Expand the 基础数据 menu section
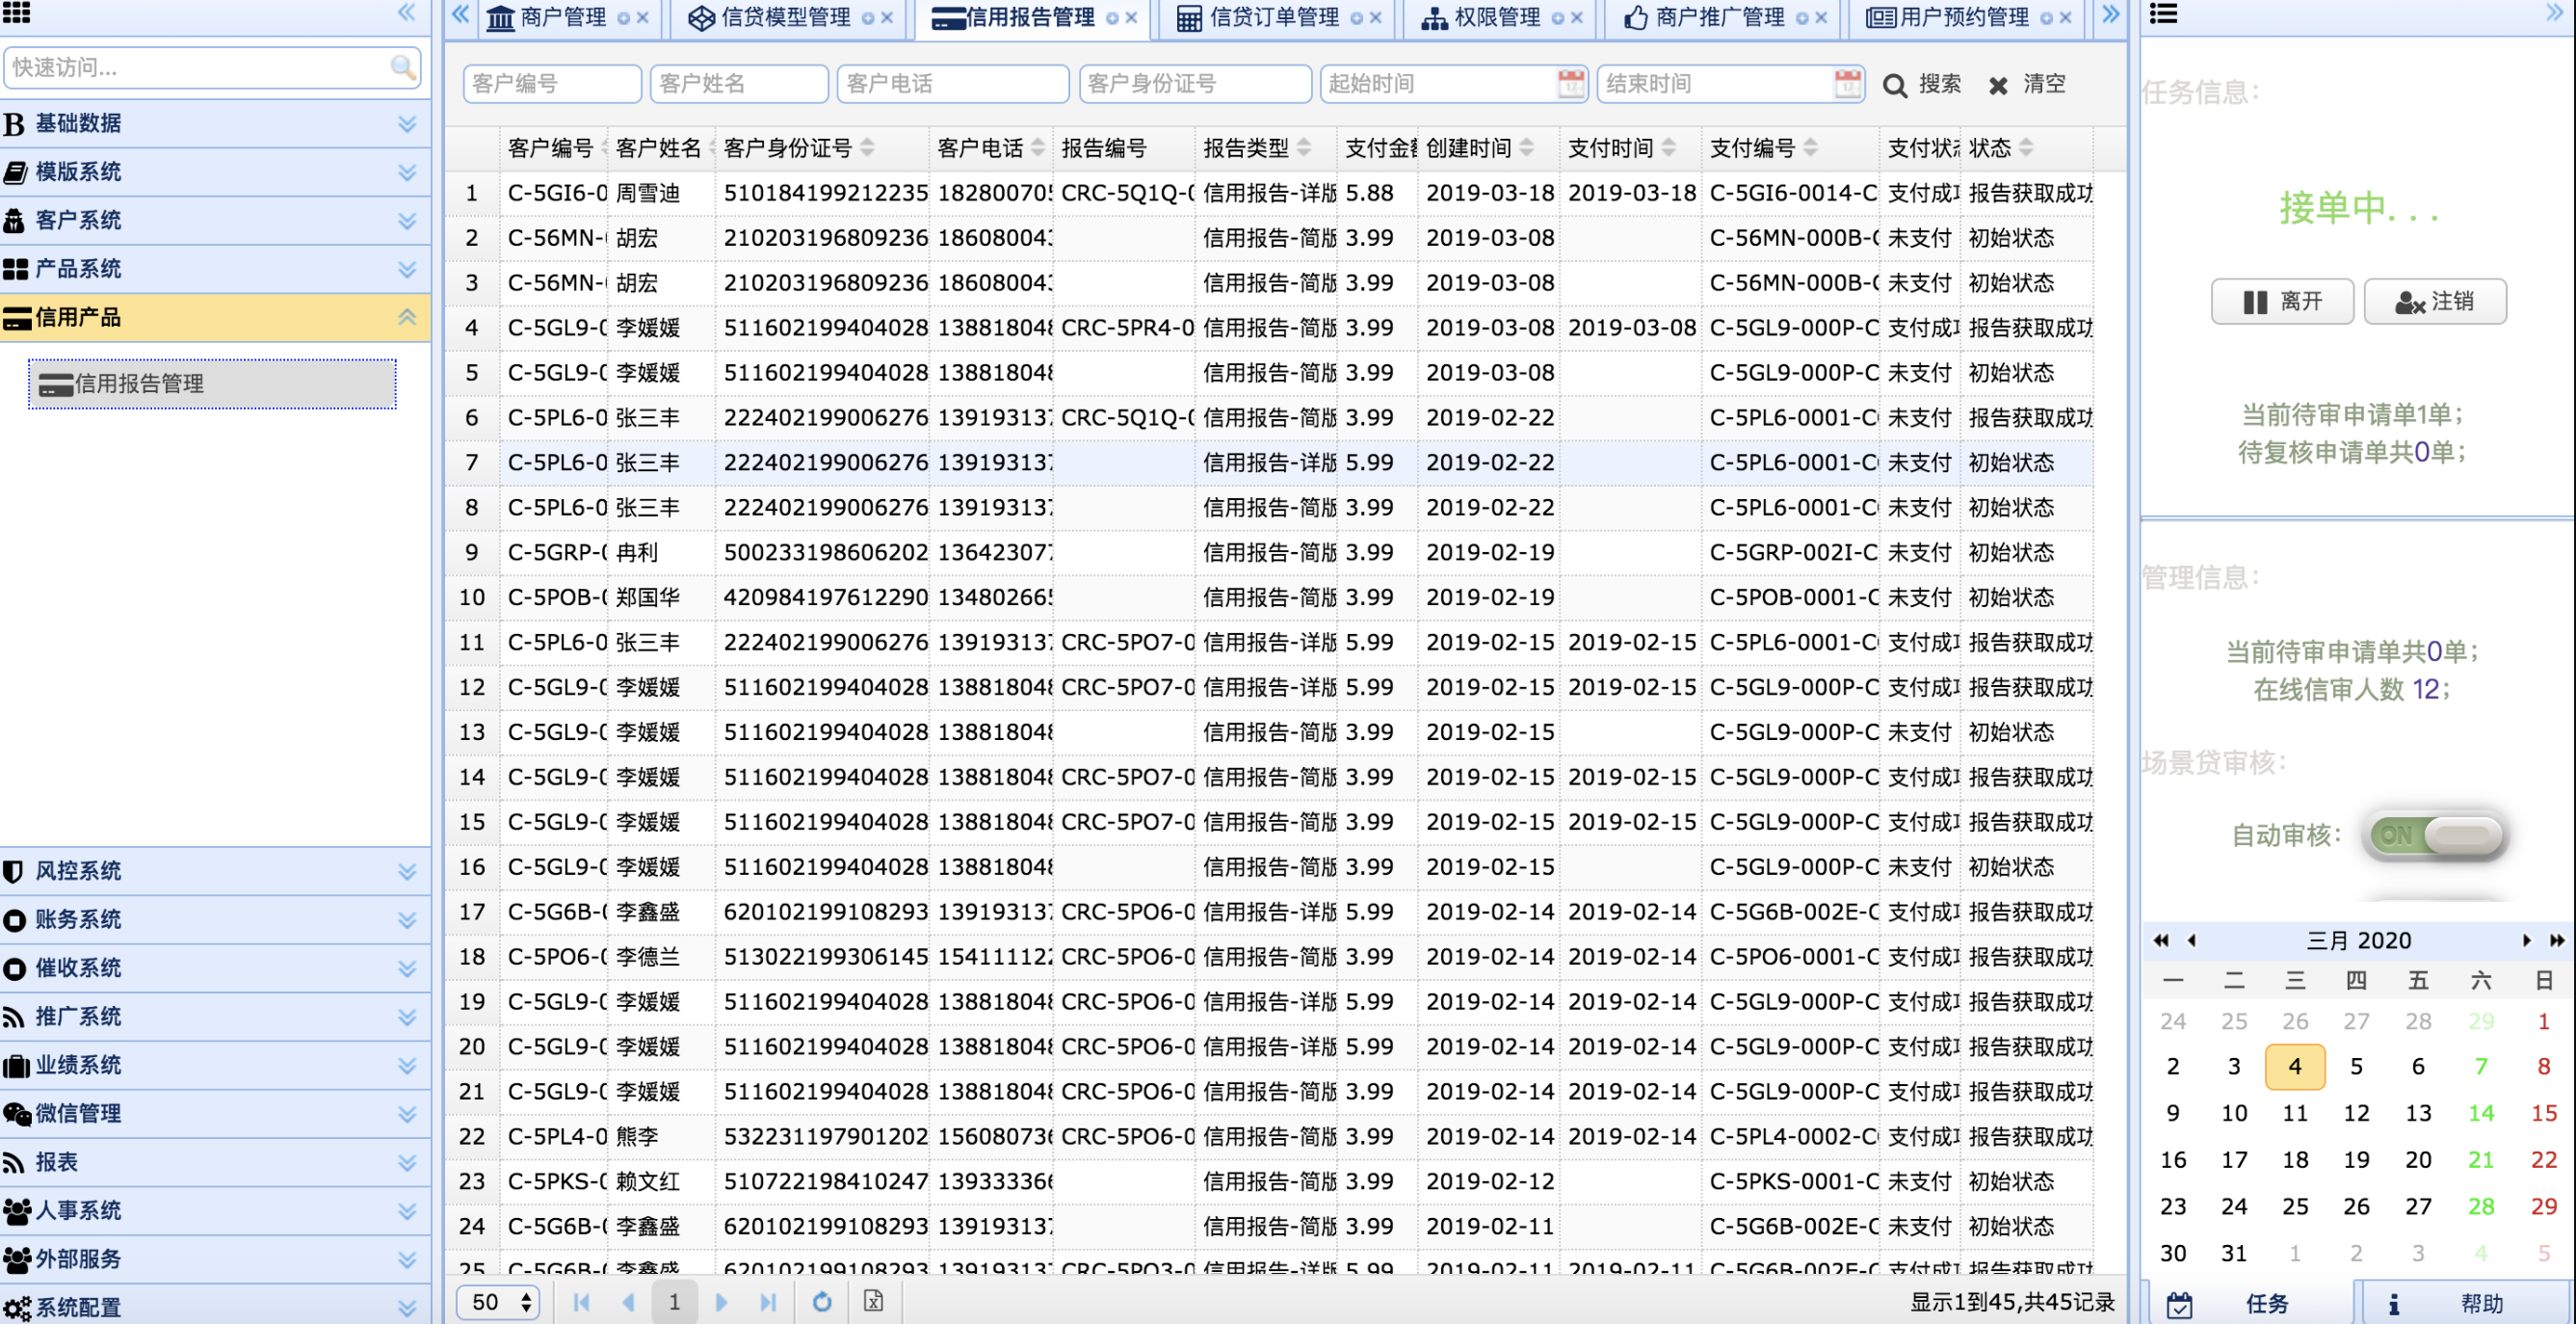2576x1324 pixels. 215,123
